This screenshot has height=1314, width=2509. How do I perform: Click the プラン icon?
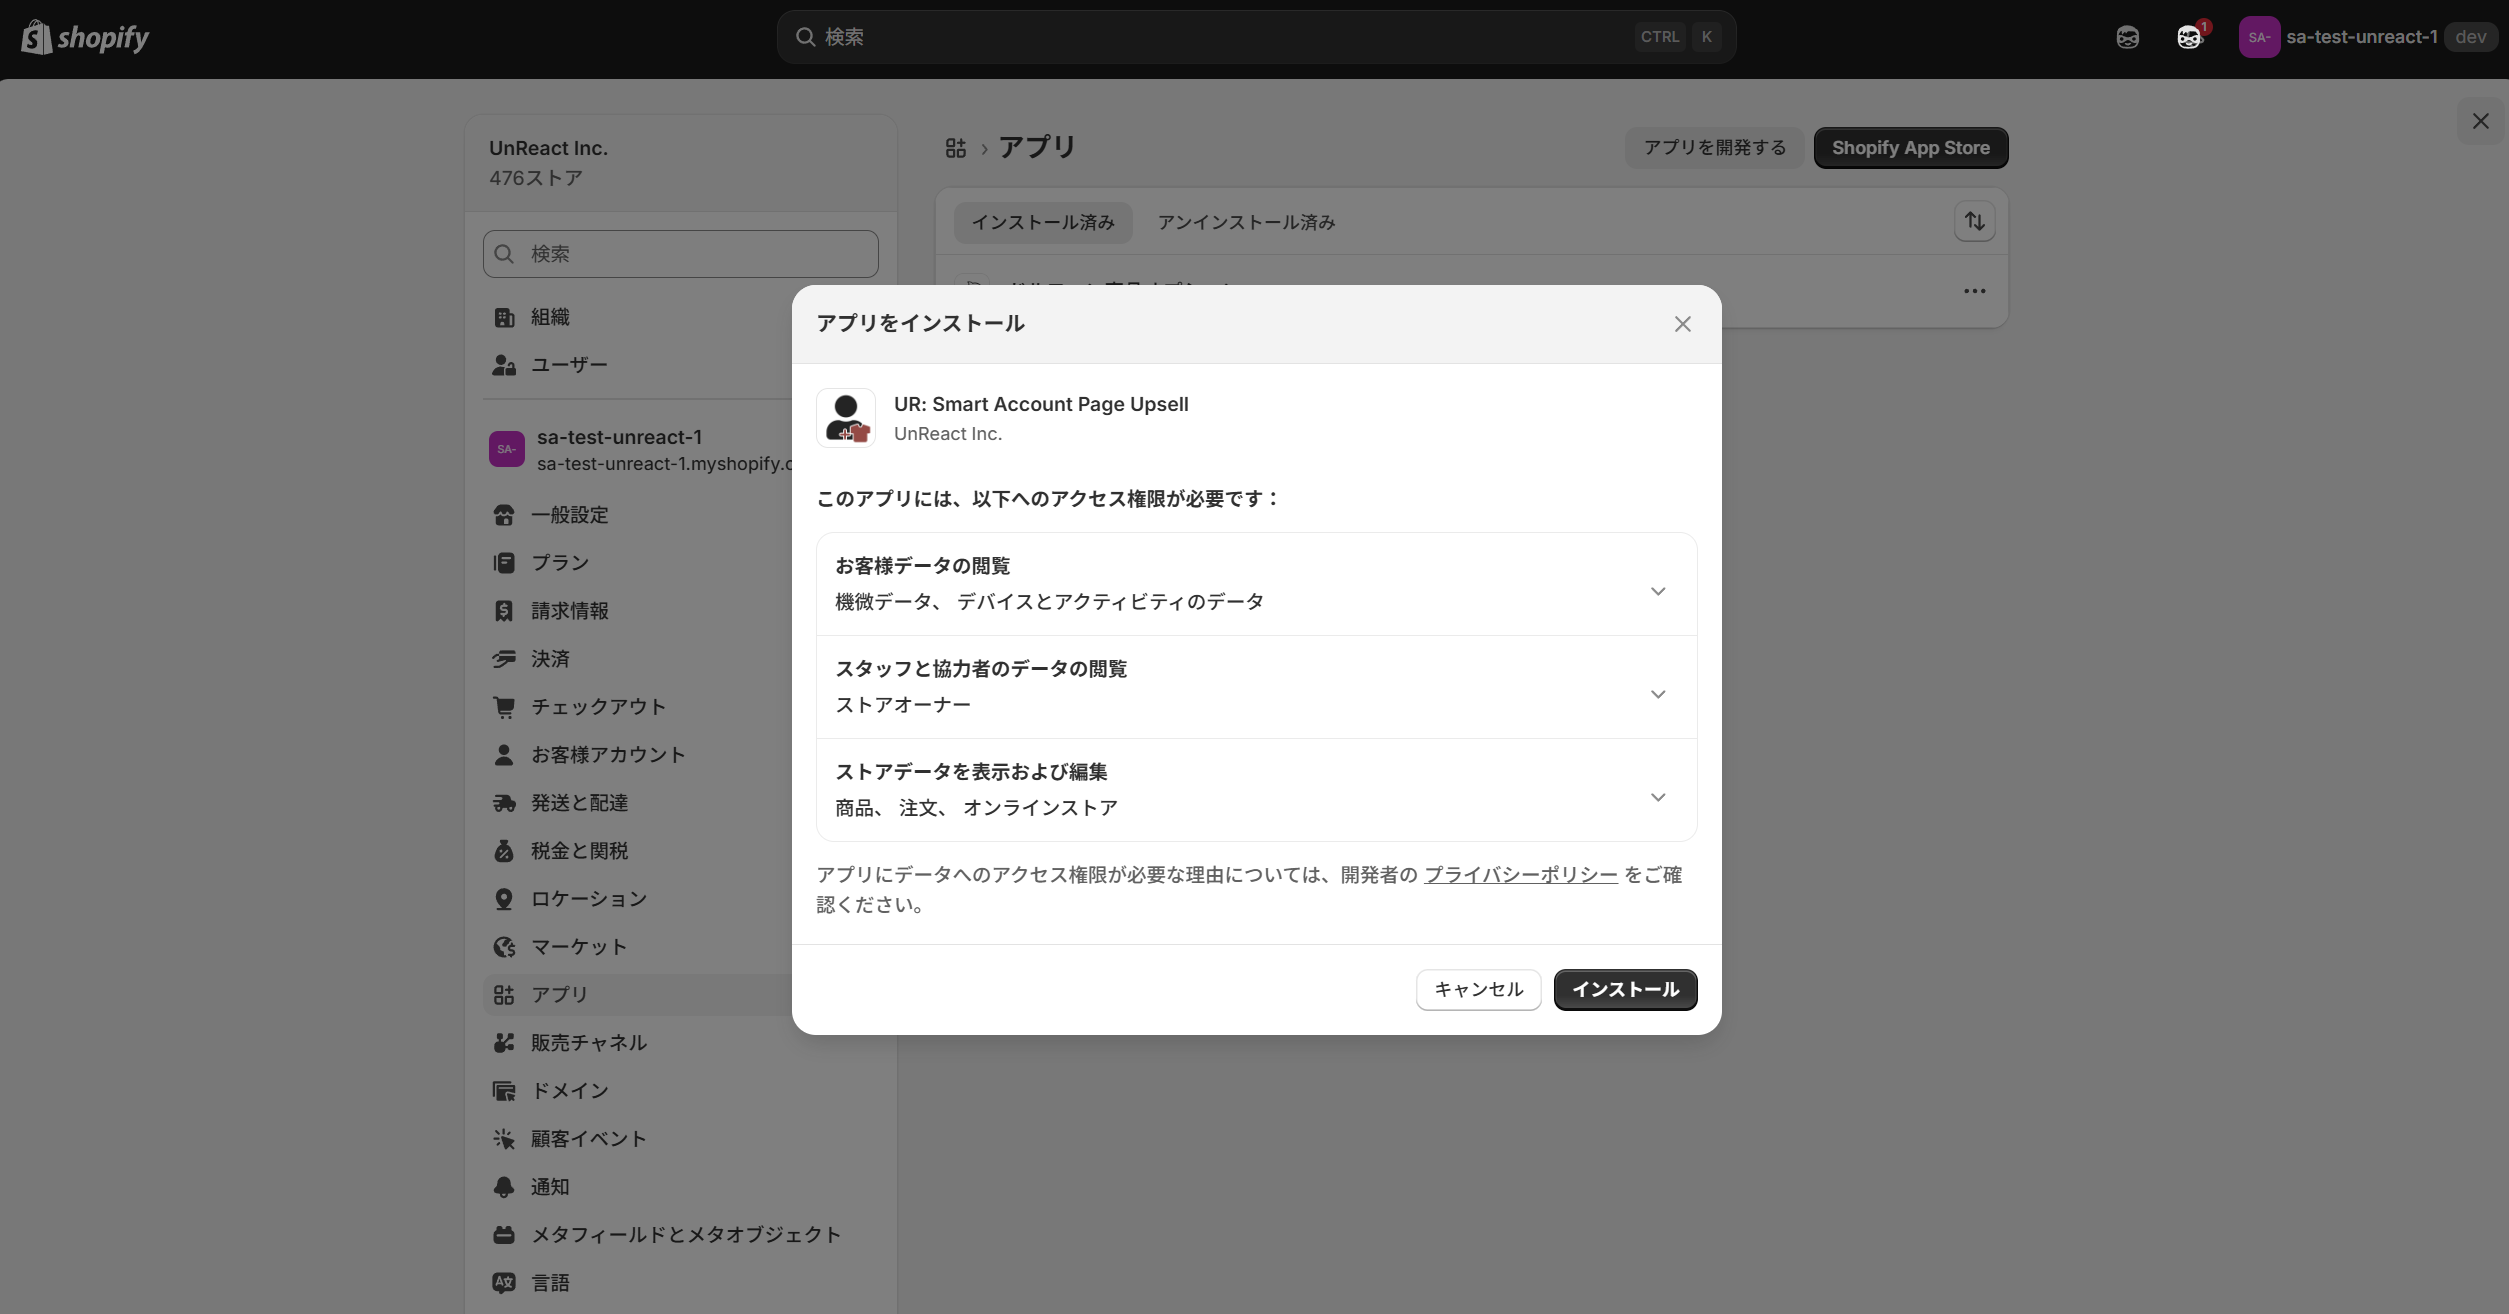point(504,563)
